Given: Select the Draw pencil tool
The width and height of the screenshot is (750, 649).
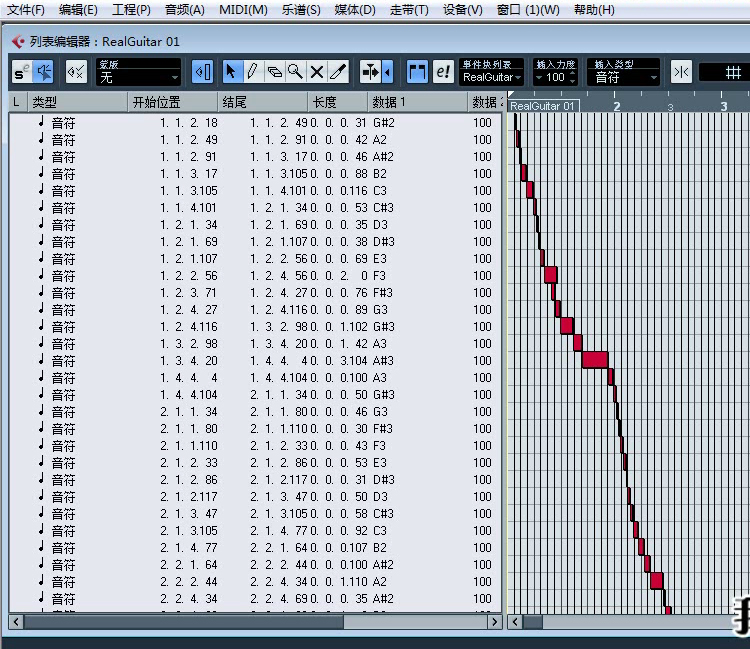Looking at the screenshot, I should pyautogui.click(x=252, y=72).
